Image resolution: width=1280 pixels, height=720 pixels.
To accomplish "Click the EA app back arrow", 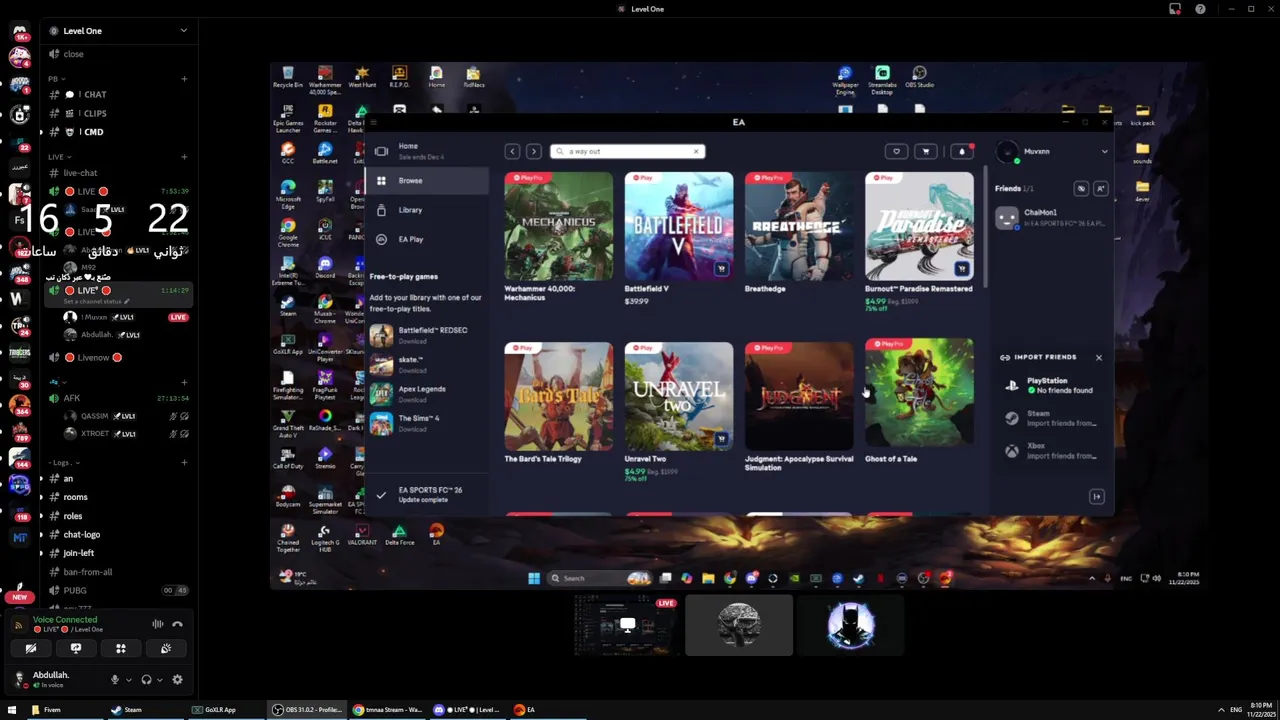I will 512,151.
